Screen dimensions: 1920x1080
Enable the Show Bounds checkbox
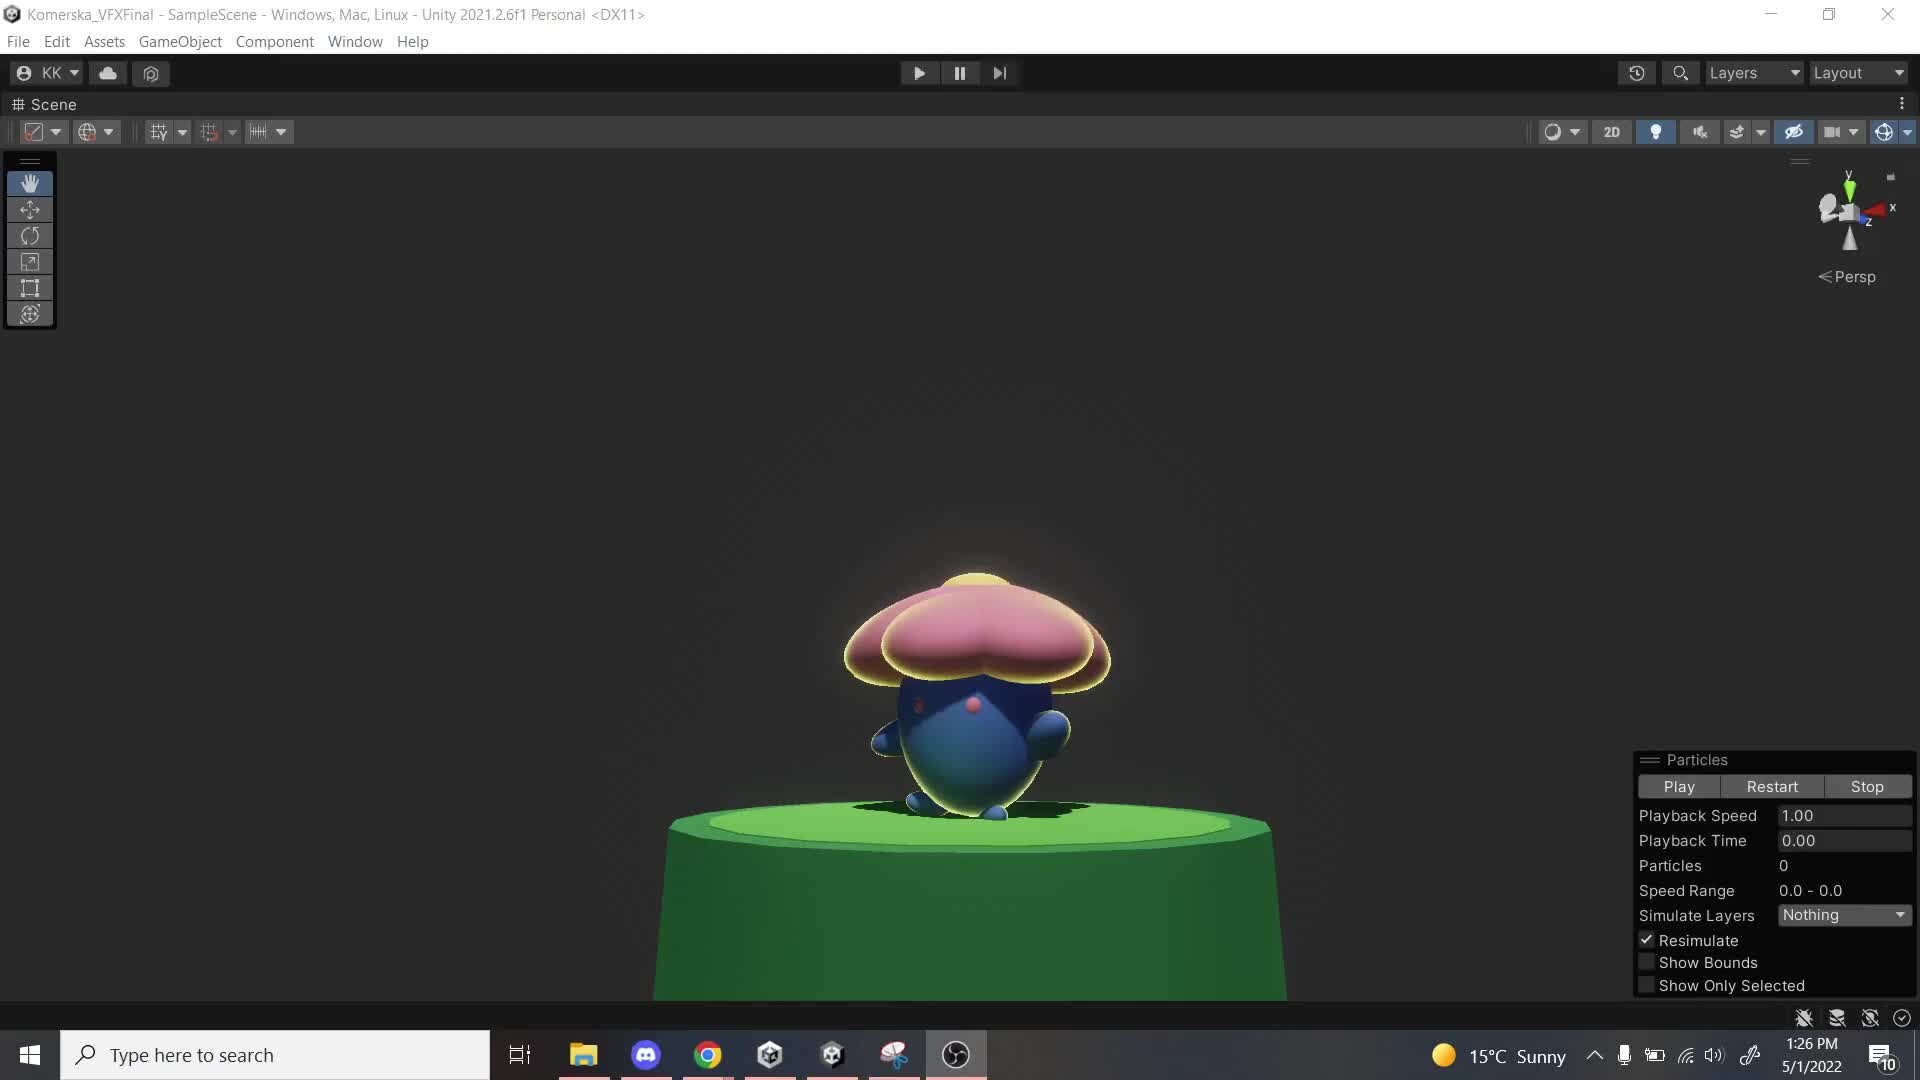click(x=1647, y=962)
